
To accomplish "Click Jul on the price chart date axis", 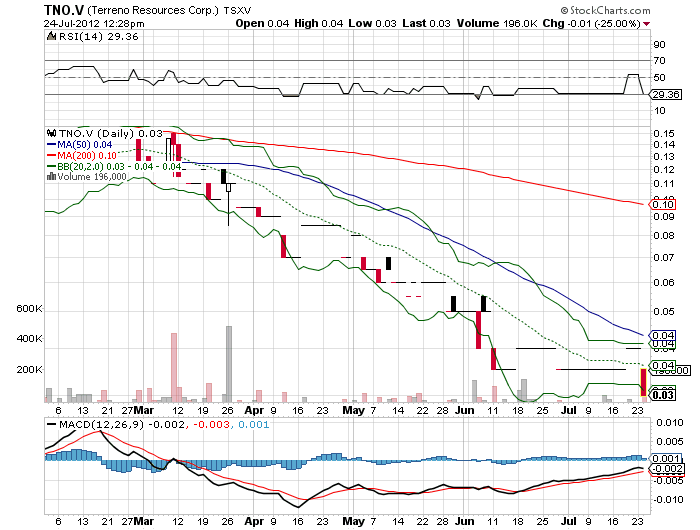I will click(568, 410).
